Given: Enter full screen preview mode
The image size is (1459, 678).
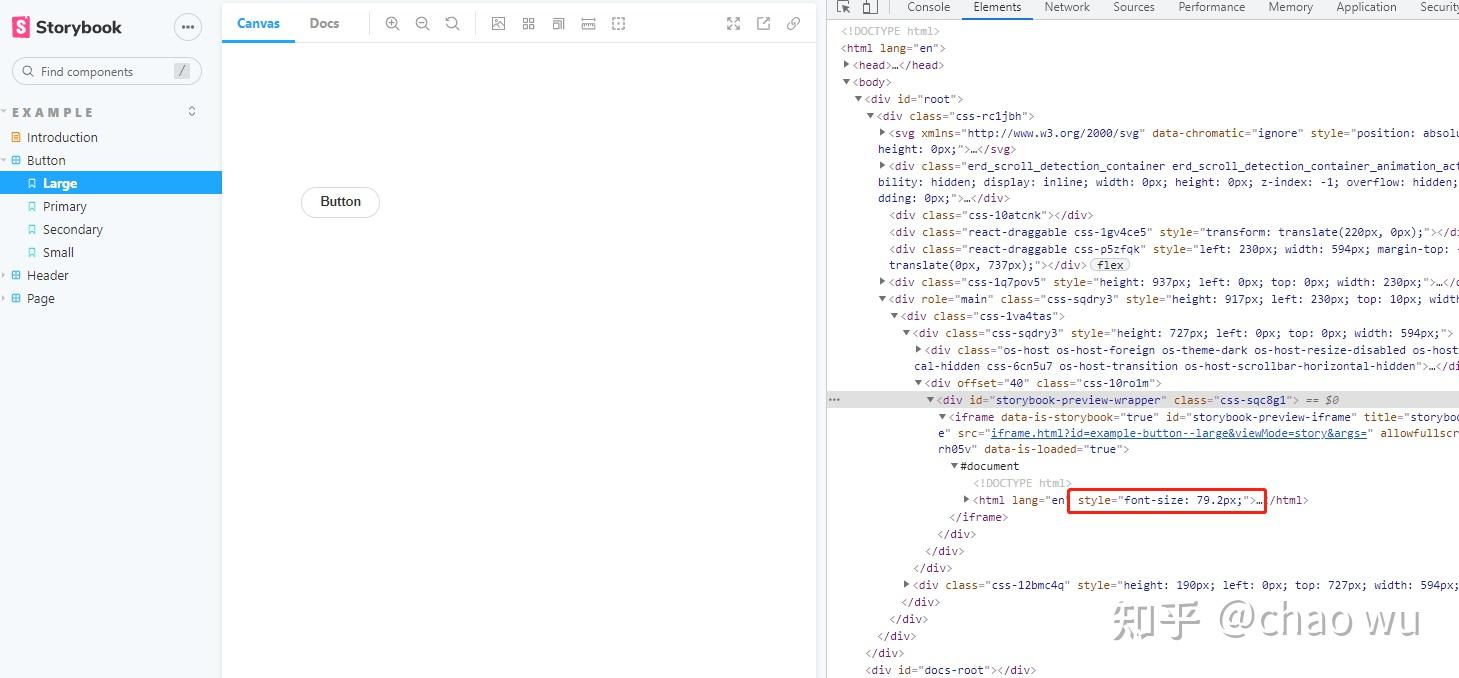Looking at the screenshot, I should click(733, 23).
